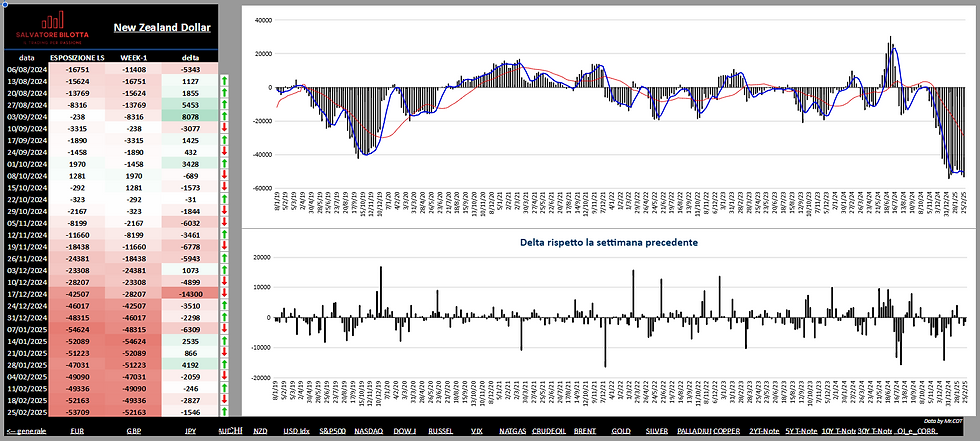Open the NATGAS link
The image size is (980, 441).
(512, 431)
